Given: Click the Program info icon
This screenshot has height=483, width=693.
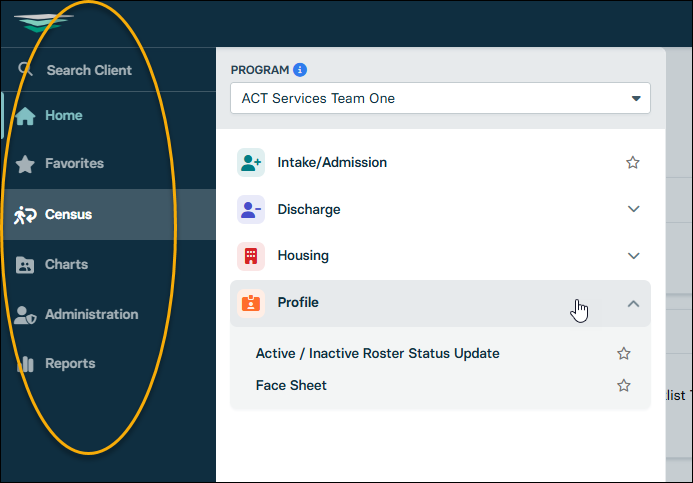Looking at the screenshot, I should 300,70.
